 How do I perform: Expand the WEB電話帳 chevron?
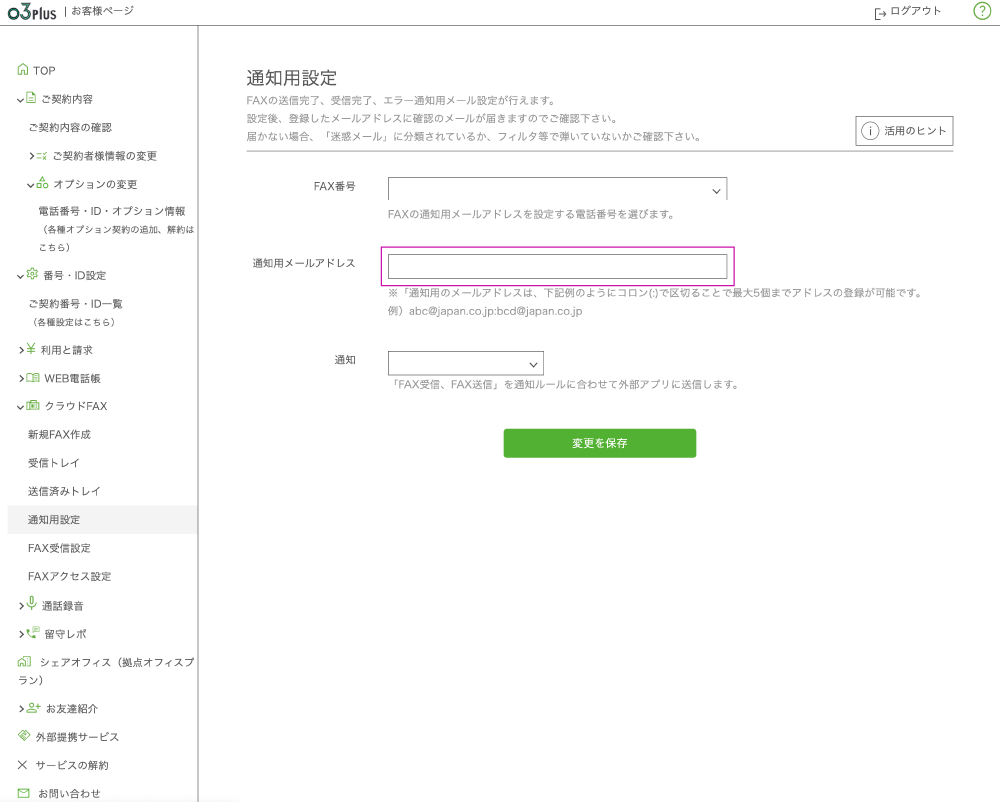[x=22, y=379]
